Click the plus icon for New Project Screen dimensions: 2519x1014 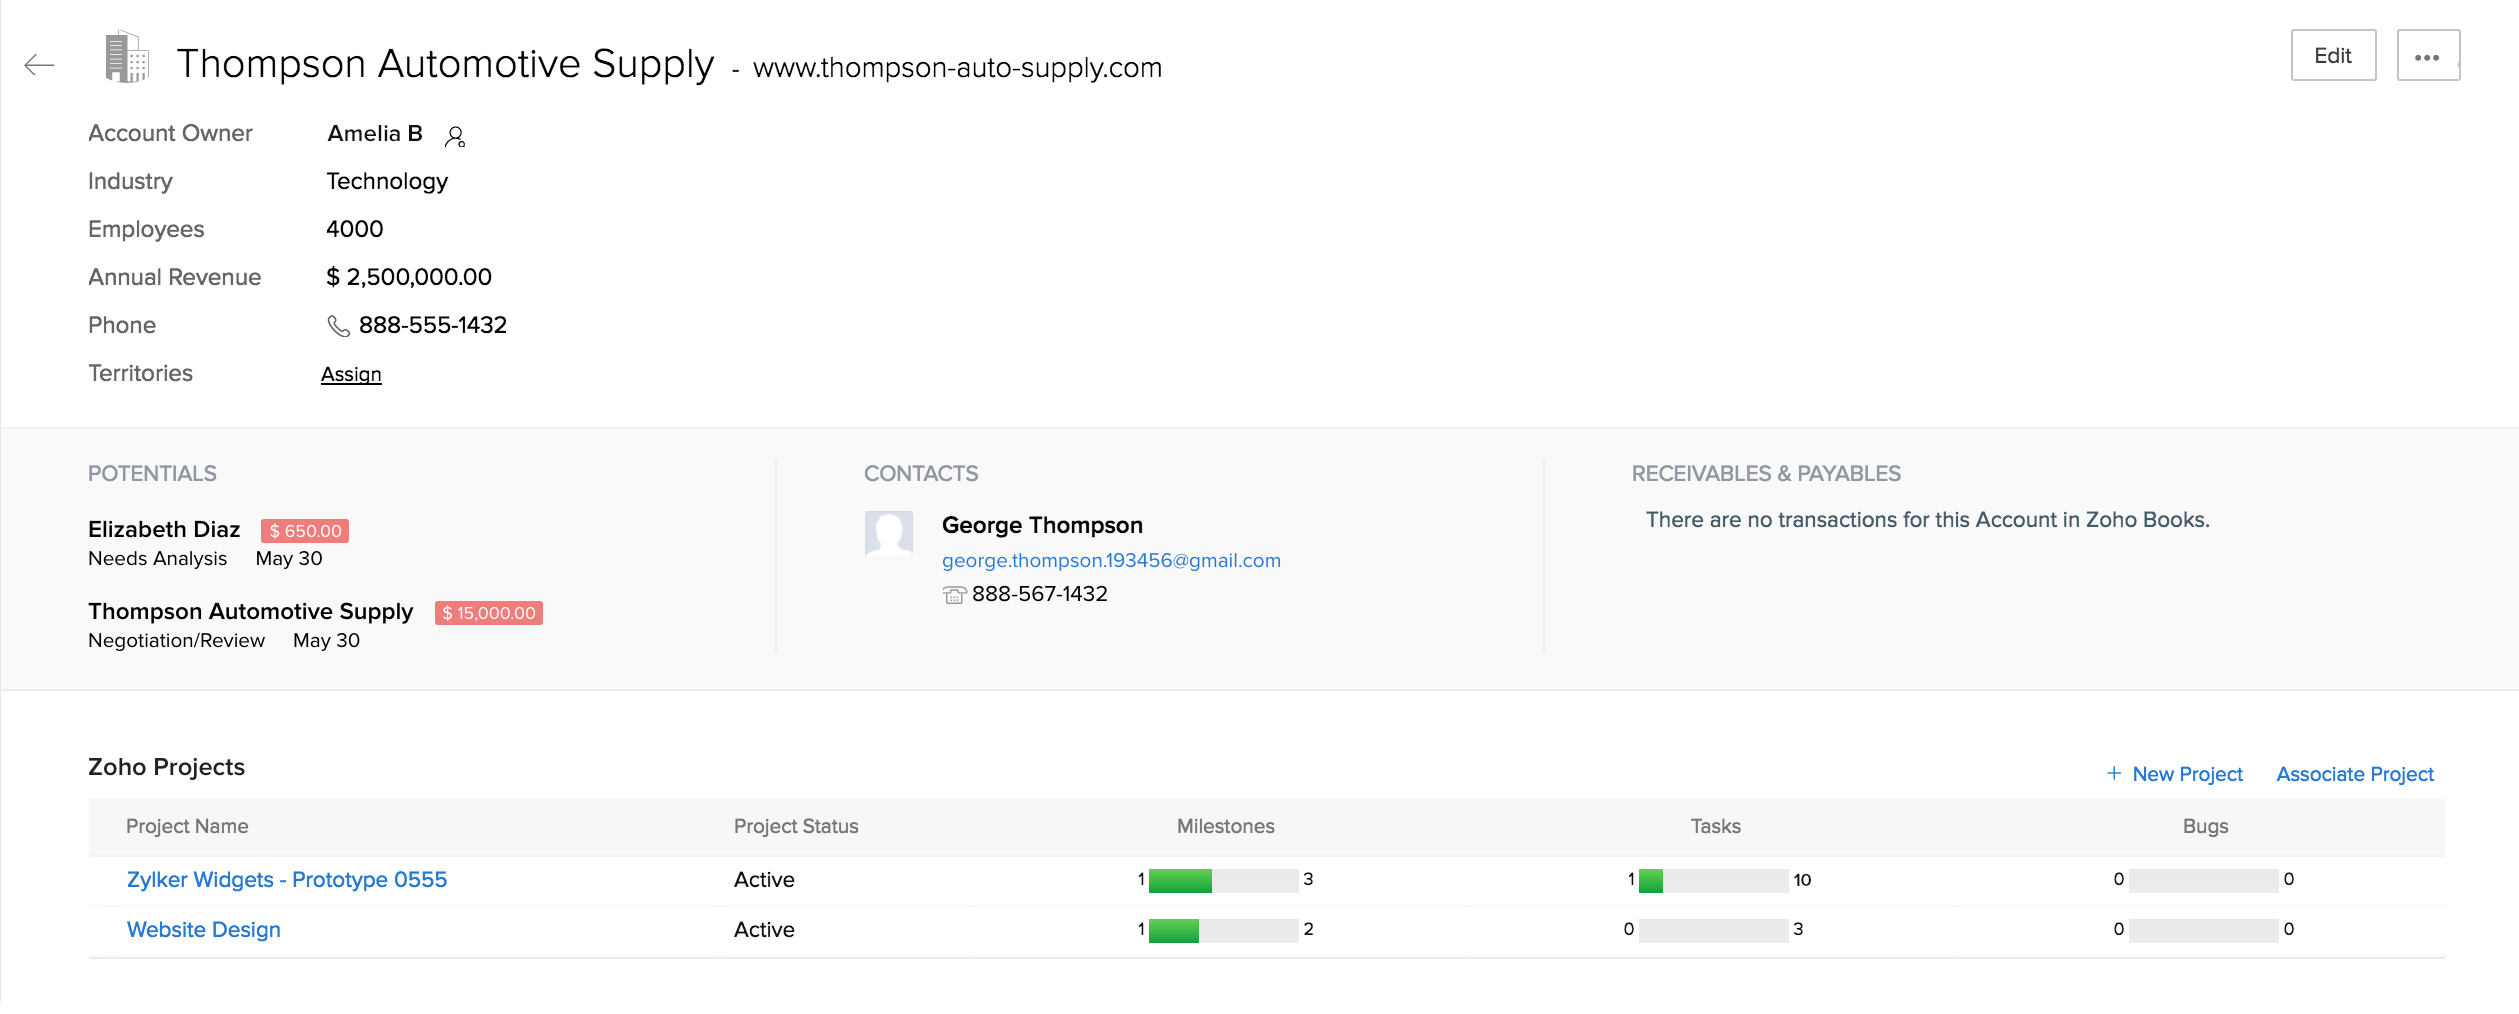tap(2113, 774)
